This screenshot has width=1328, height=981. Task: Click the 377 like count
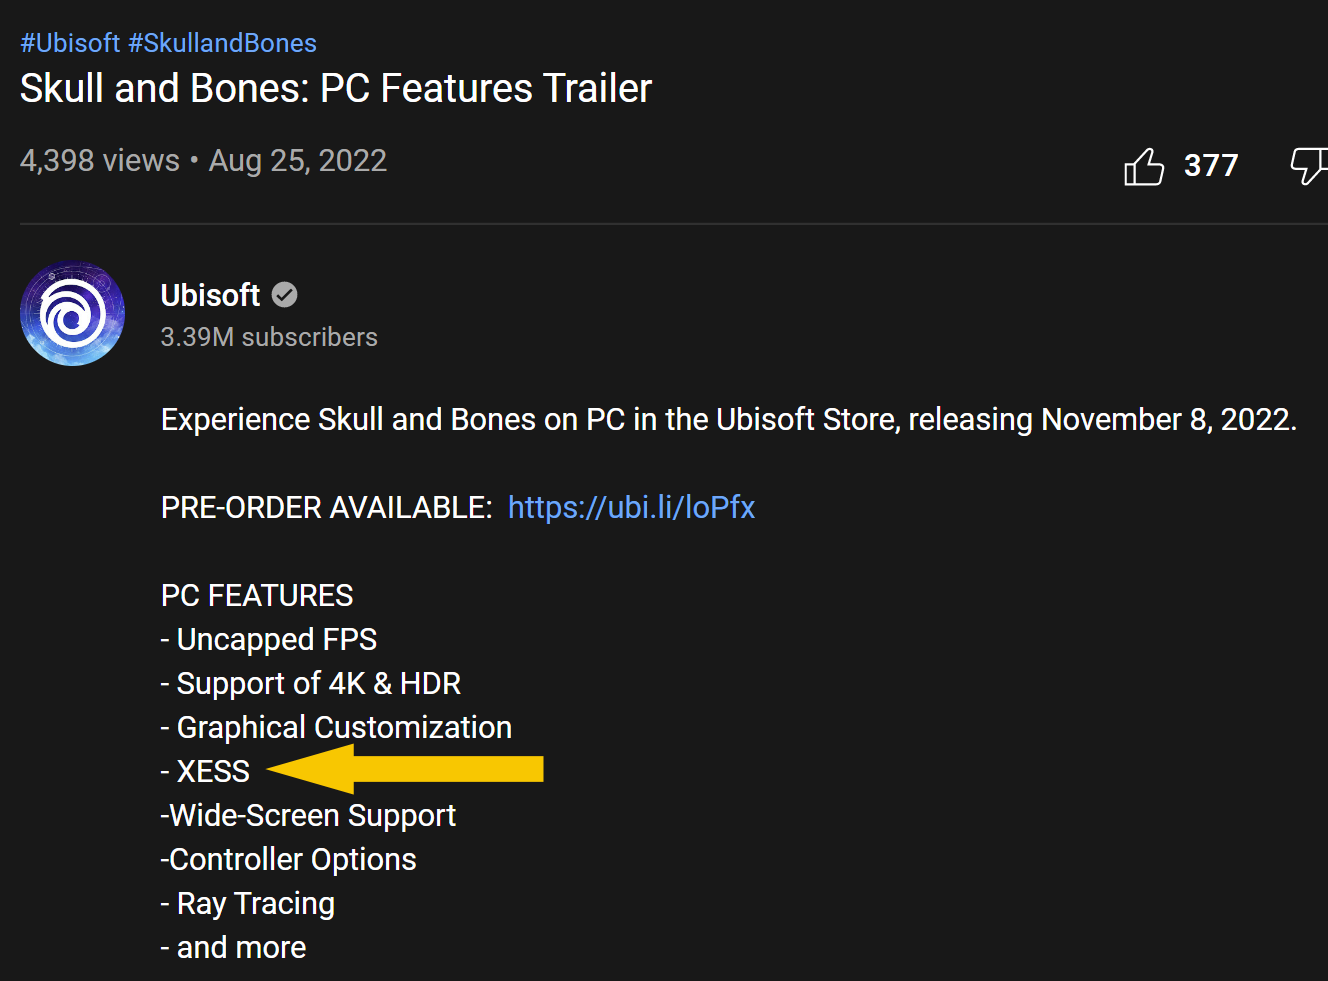pos(1211,166)
